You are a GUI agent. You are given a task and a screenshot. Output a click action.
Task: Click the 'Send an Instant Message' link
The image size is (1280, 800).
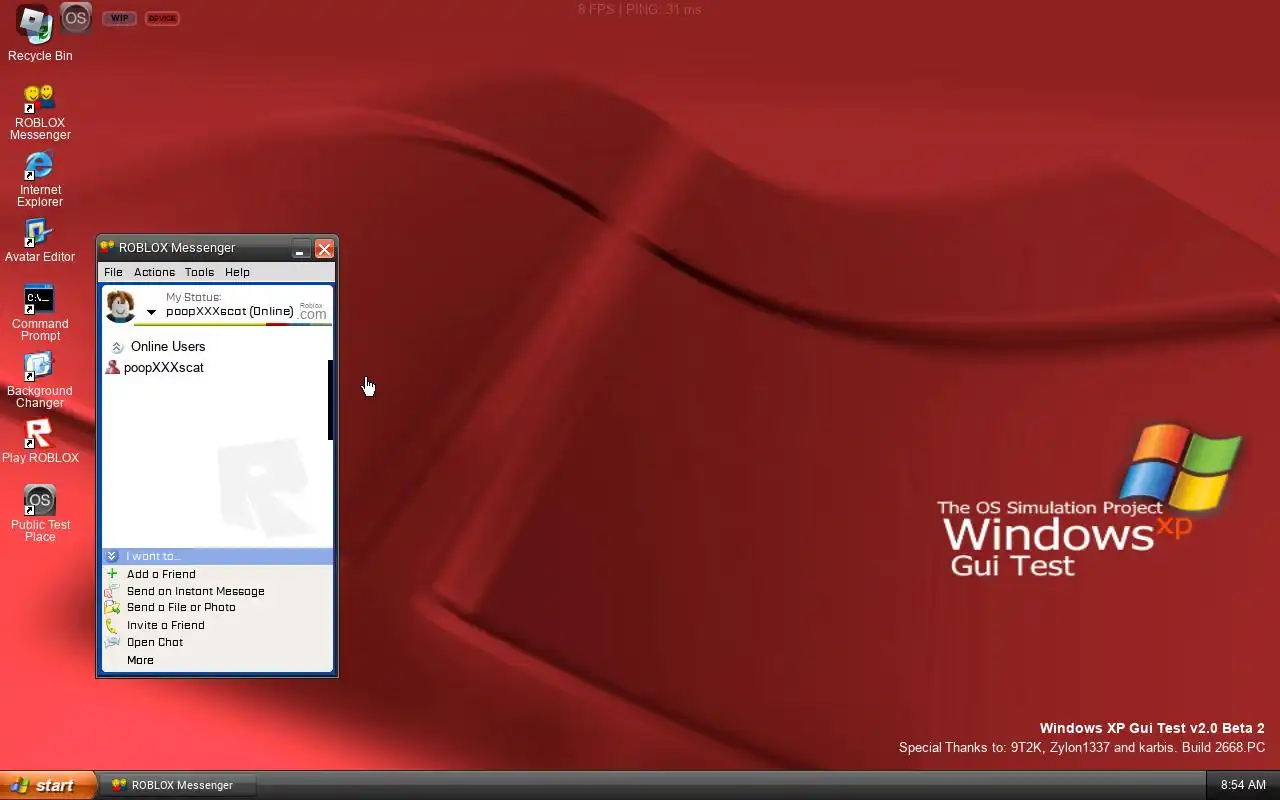tap(196, 591)
